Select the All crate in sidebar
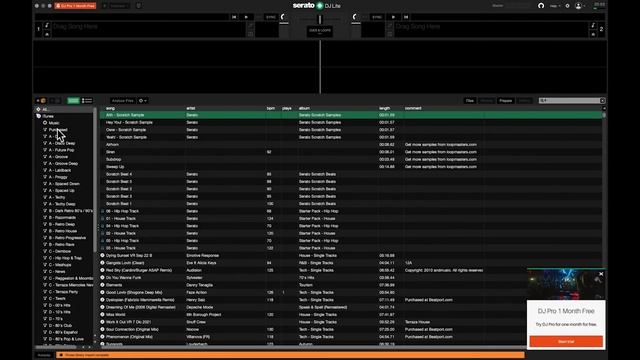Screen dimensions: 640x360 [x=64, y=109]
